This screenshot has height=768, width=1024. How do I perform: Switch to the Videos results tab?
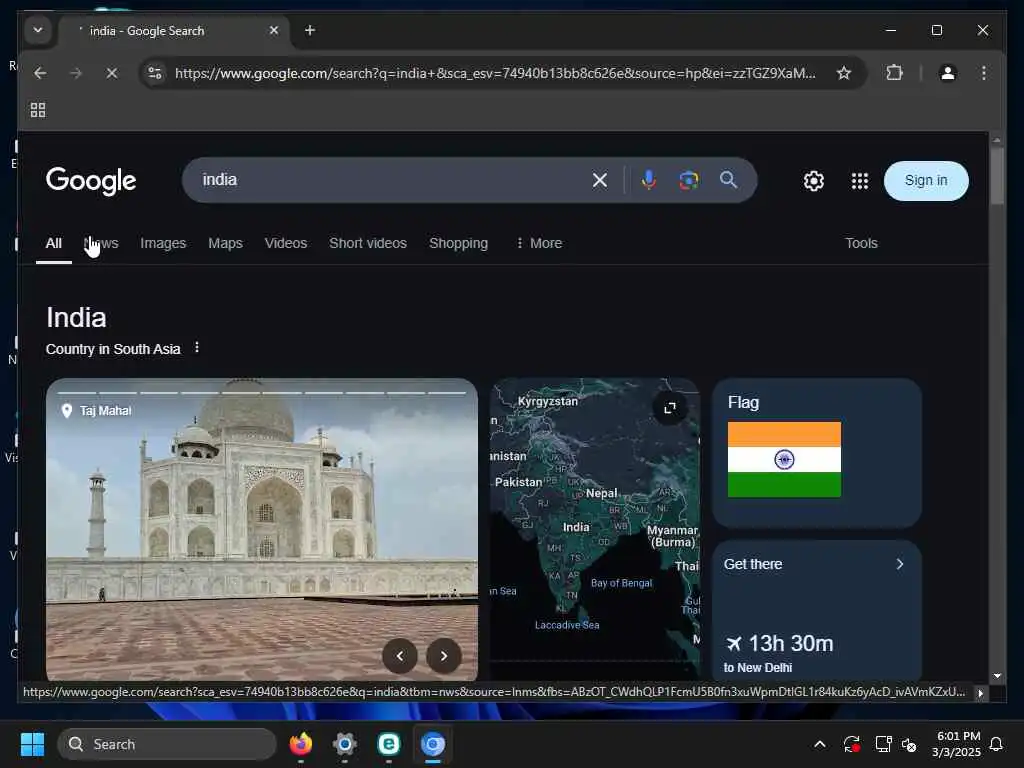[285, 243]
